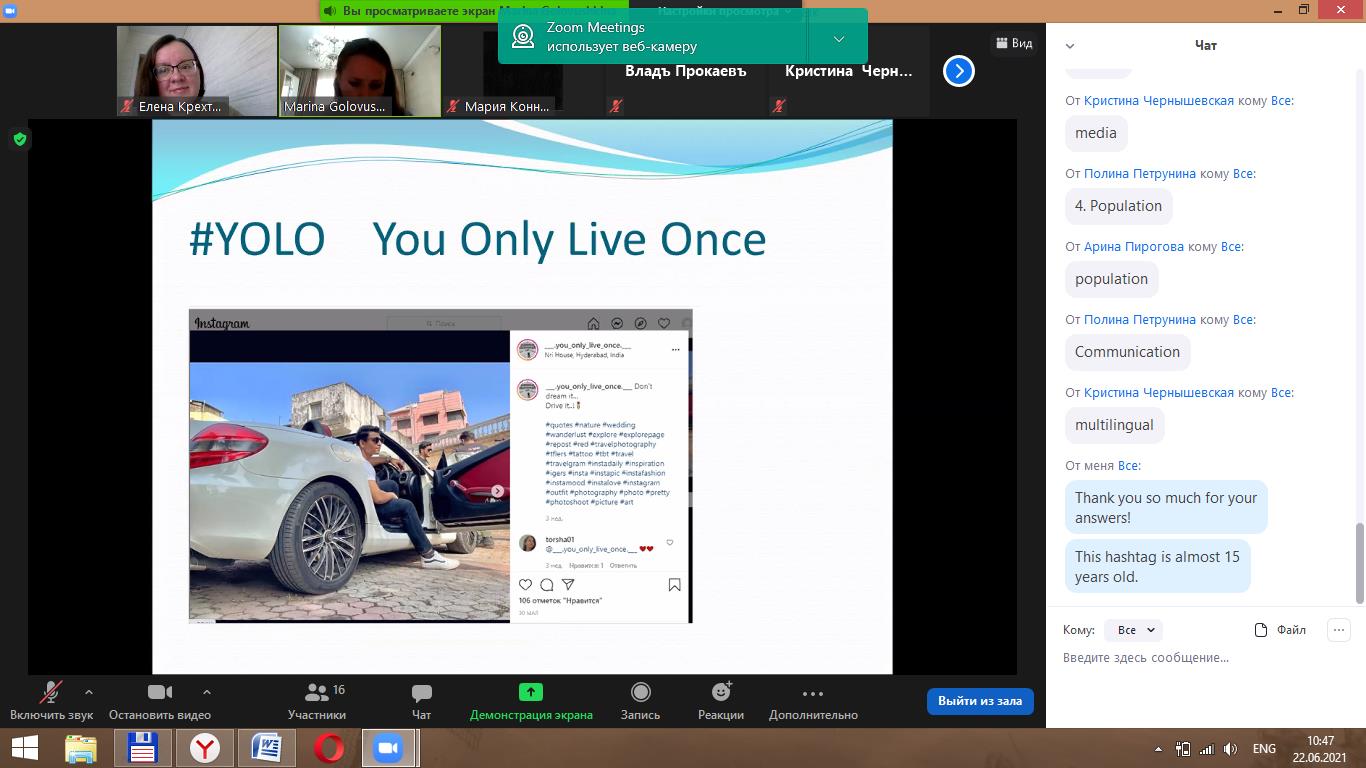Click the chat panel vertical scrollbar

[1359, 562]
